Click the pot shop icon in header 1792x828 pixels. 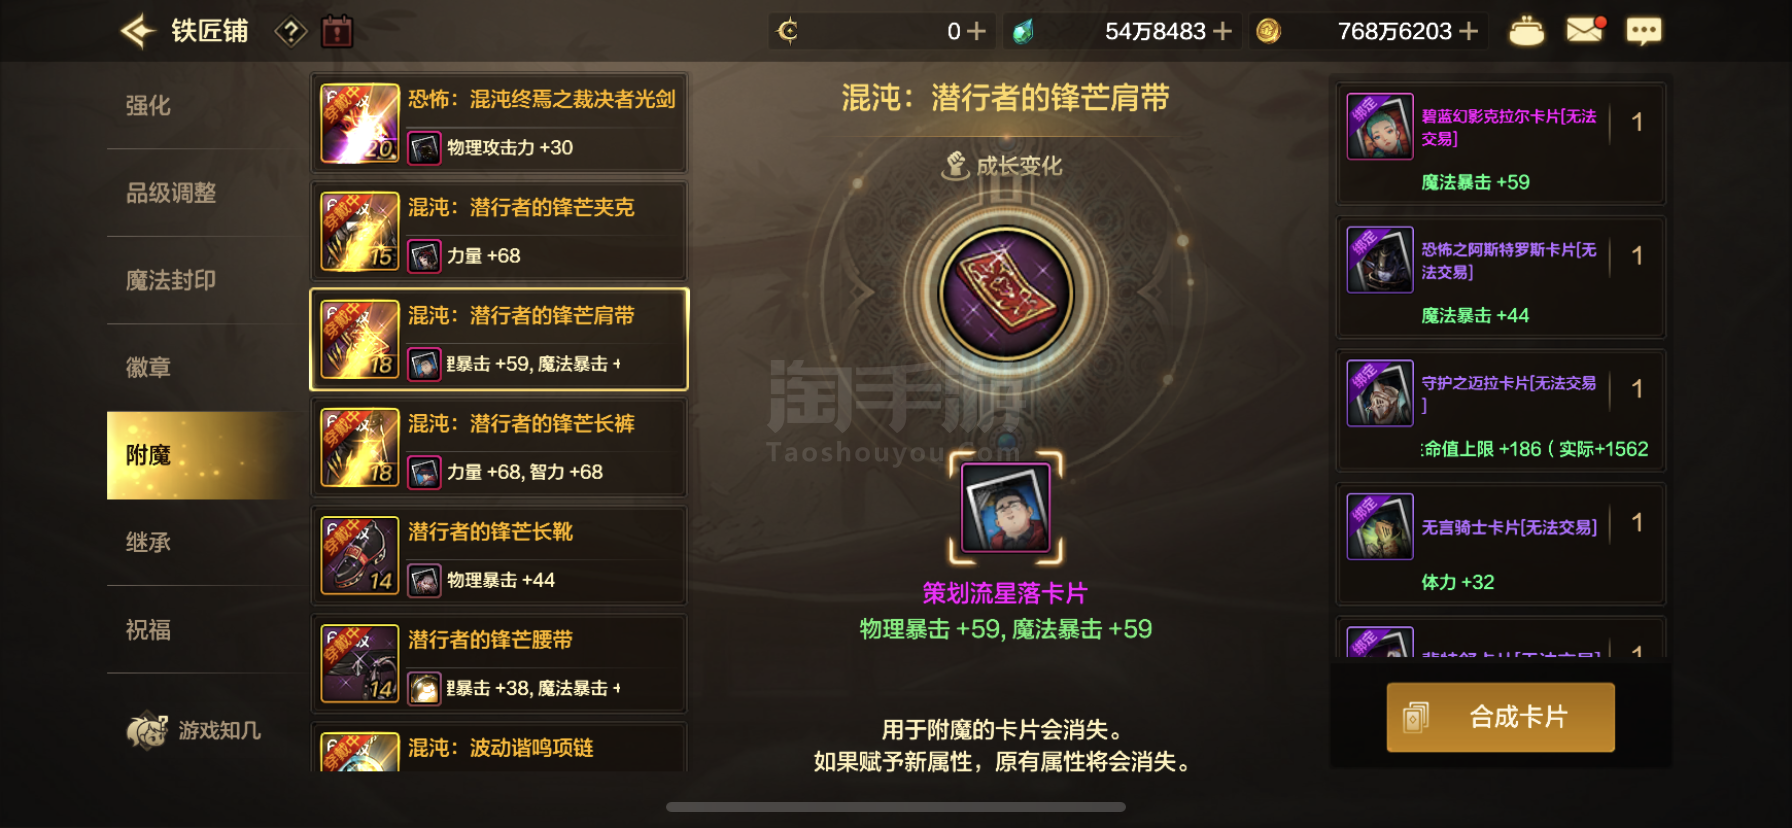(1526, 31)
